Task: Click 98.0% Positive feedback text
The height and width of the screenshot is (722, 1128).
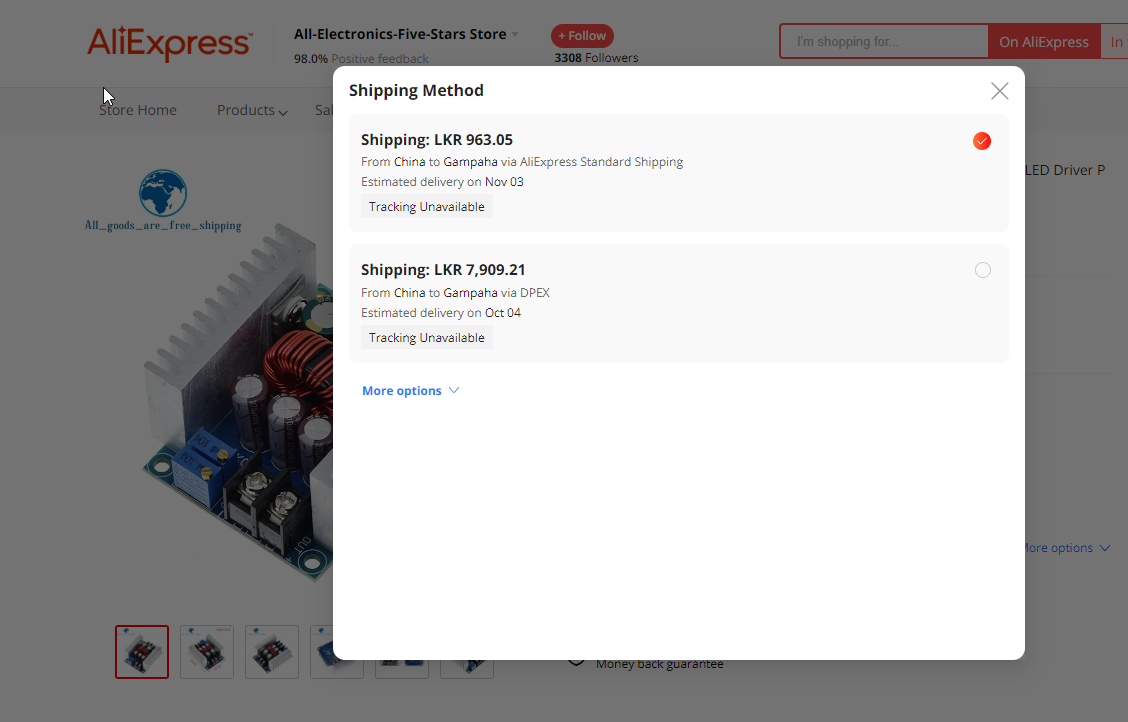Action: (x=361, y=58)
